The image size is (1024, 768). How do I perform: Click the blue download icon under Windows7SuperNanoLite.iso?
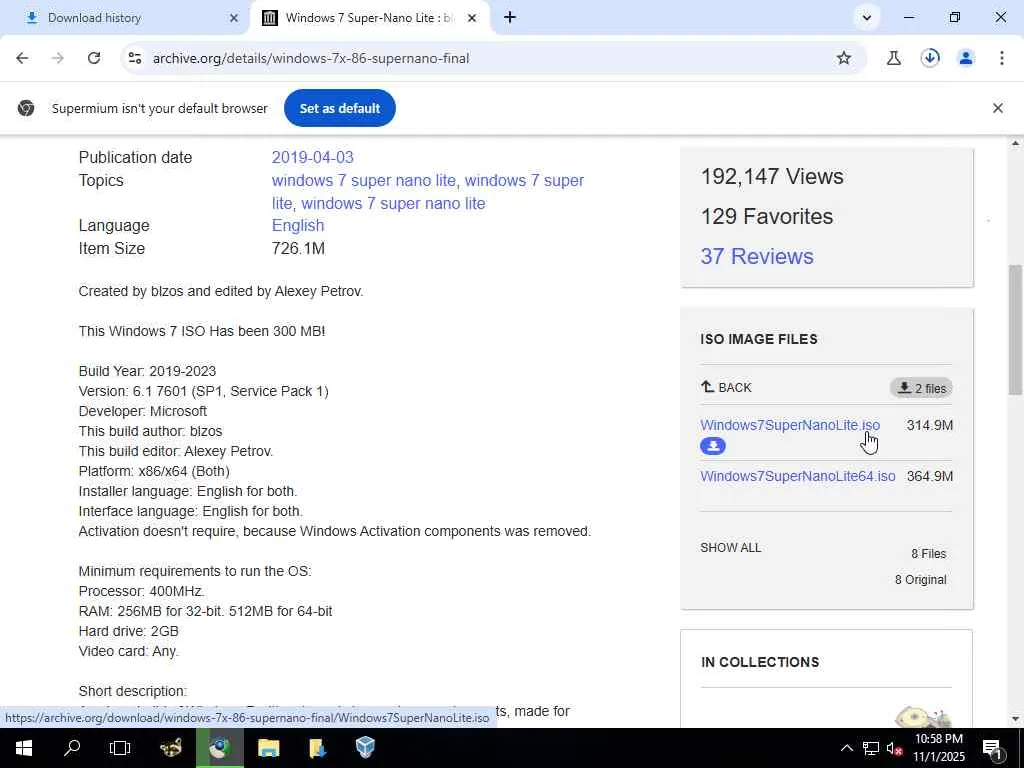pyautogui.click(x=712, y=446)
